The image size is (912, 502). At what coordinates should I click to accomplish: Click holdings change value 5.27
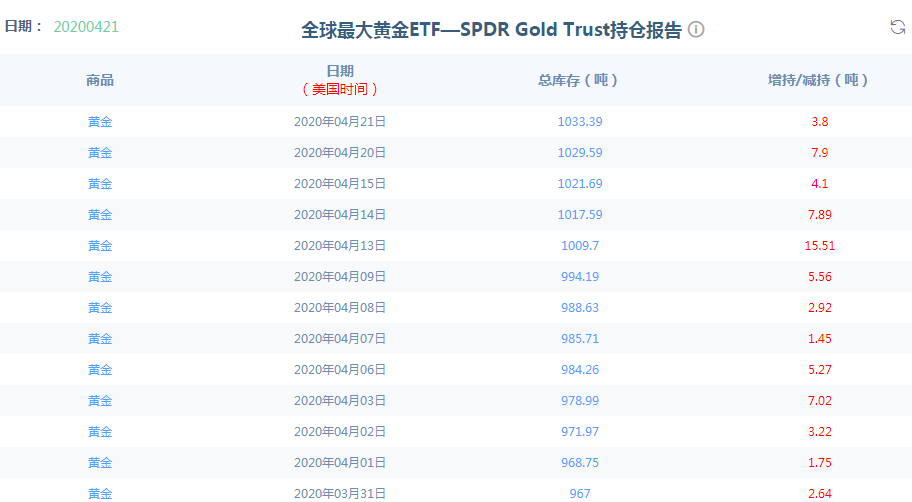820,370
